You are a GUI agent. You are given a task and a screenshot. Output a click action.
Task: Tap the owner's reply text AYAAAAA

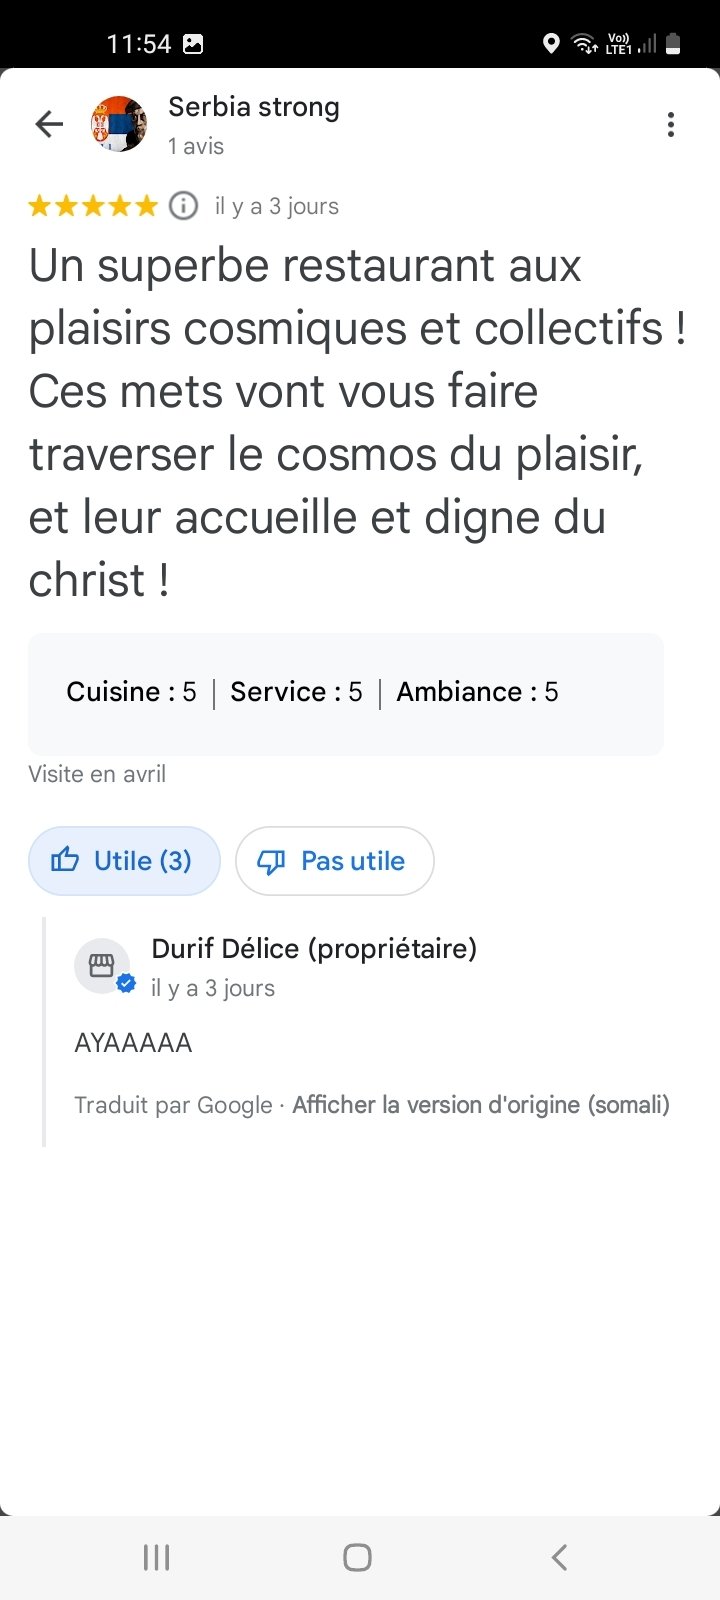[133, 1043]
